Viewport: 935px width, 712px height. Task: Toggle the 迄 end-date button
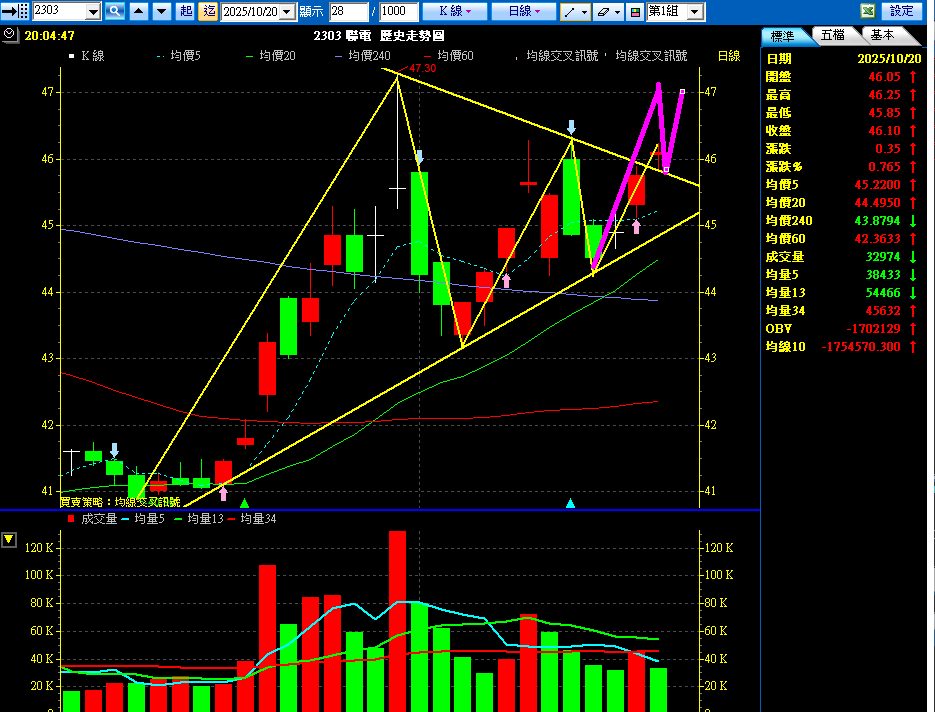pos(208,11)
